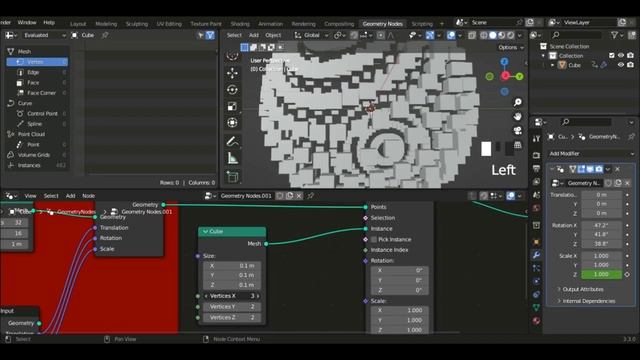Click the Cube node Size X value
The height and width of the screenshot is (360, 640).
232,266
